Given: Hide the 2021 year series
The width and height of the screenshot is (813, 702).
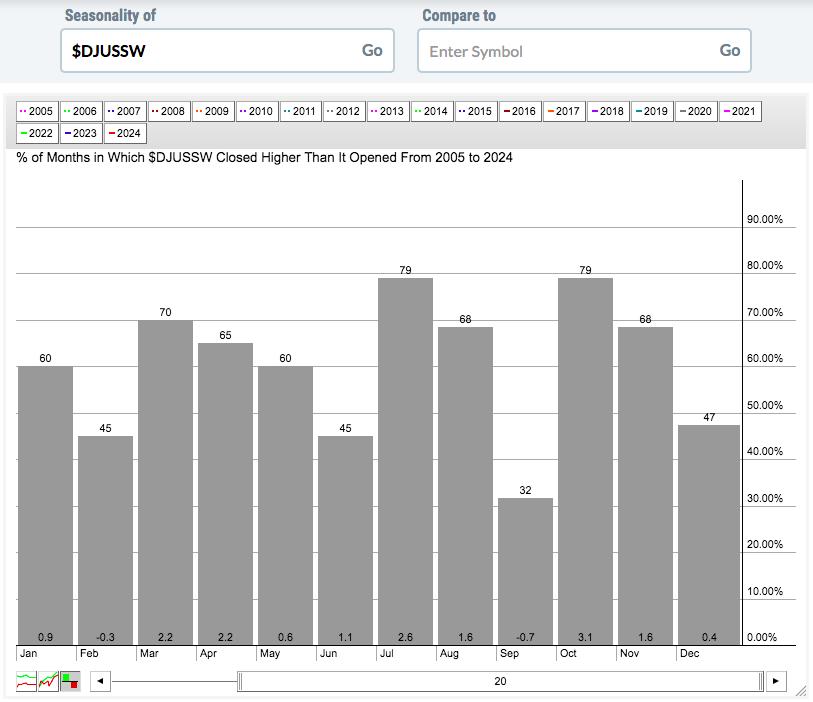Looking at the screenshot, I should click(x=738, y=111).
